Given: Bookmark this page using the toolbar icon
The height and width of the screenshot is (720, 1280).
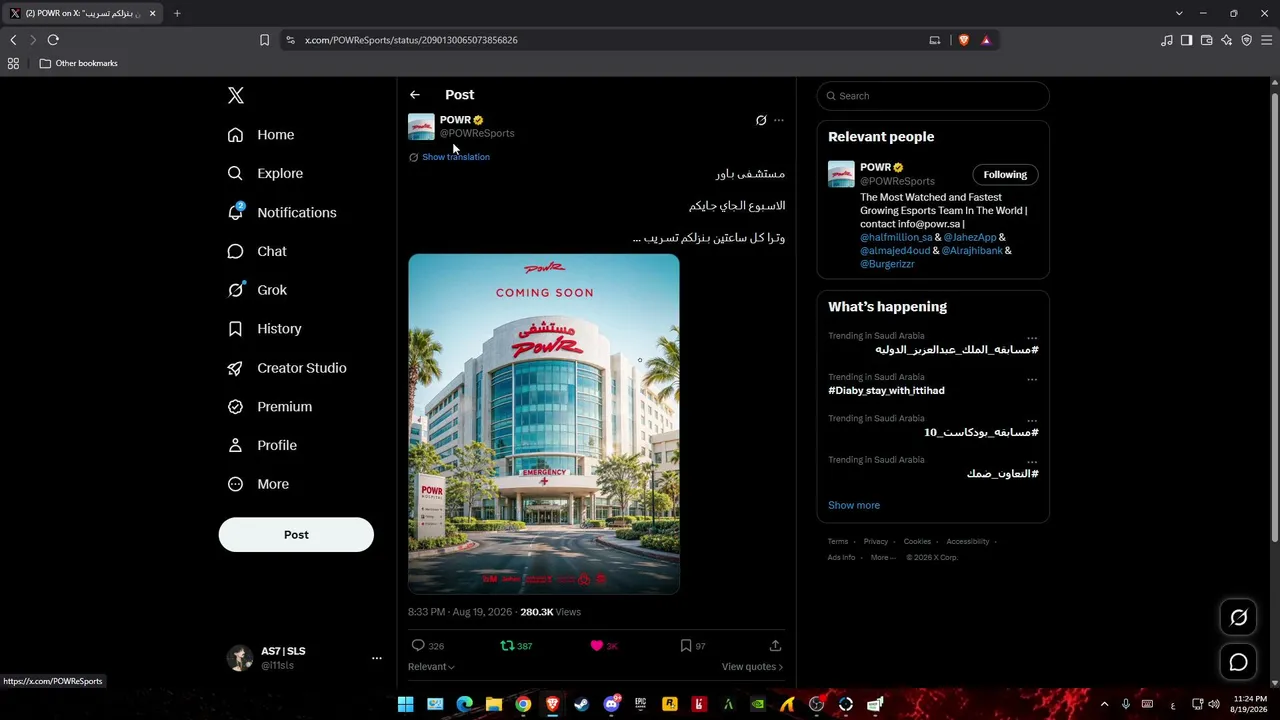Looking at the screenshot, I should (264, 40).
